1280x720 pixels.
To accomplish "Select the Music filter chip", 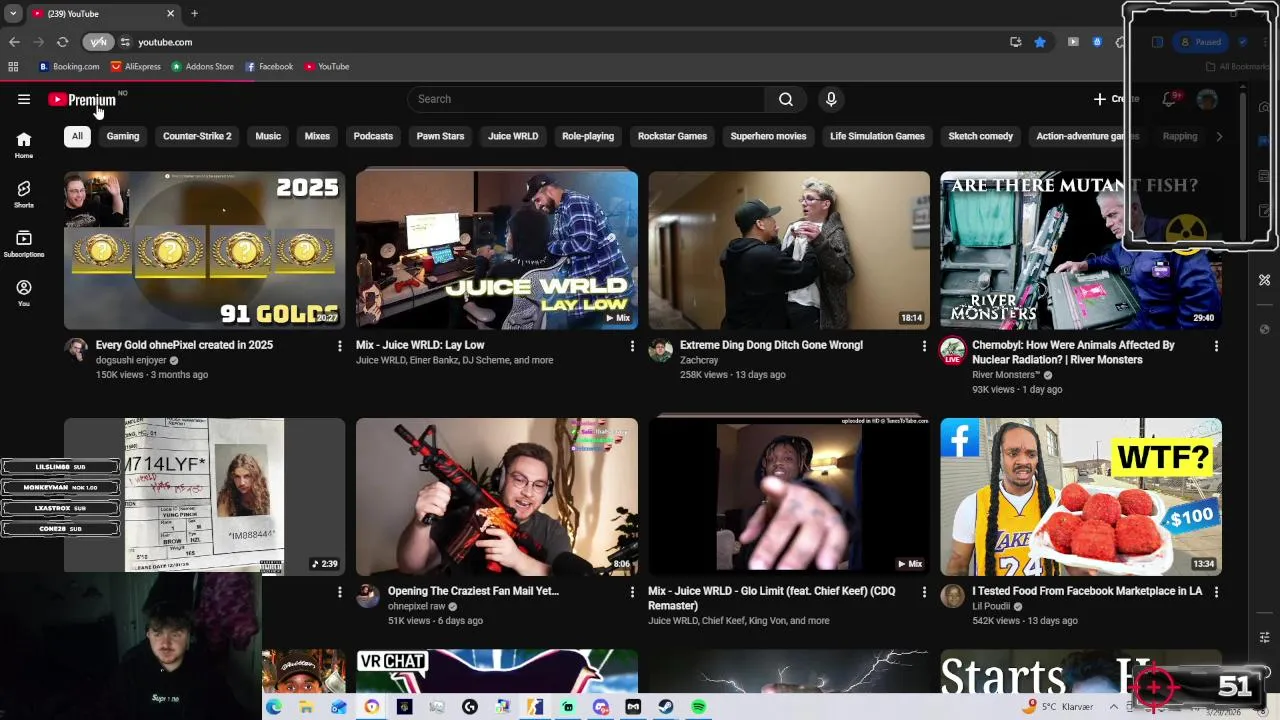I will [268, 136].
